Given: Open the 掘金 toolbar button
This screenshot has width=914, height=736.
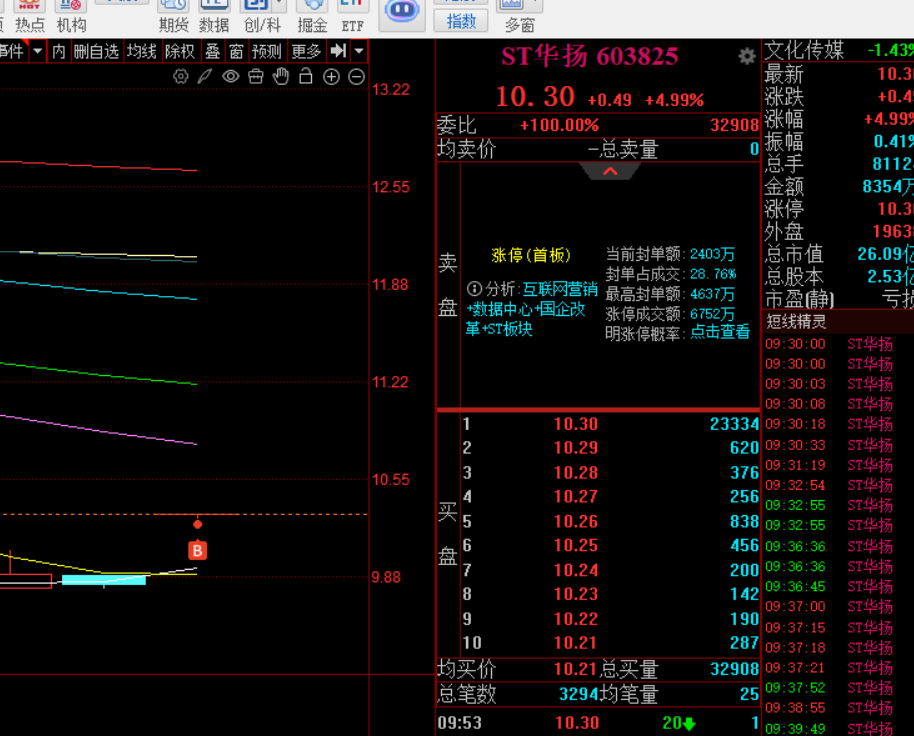Looking at the screenshot, I should point(312,16).
